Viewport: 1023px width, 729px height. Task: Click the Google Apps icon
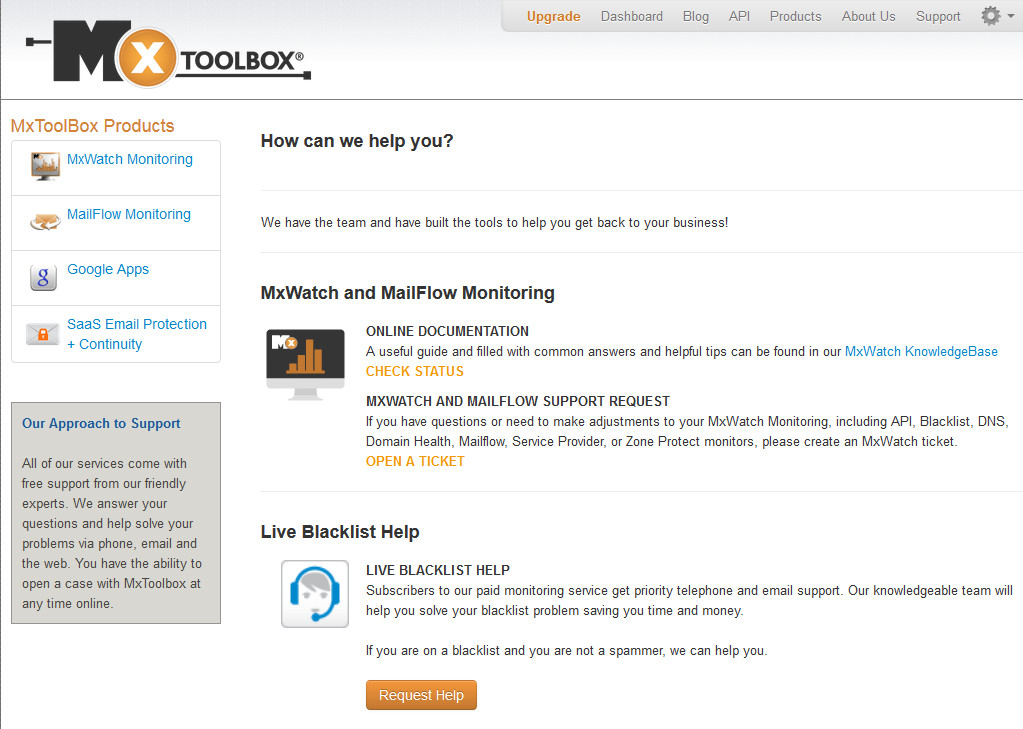click(x=42, y=276)
